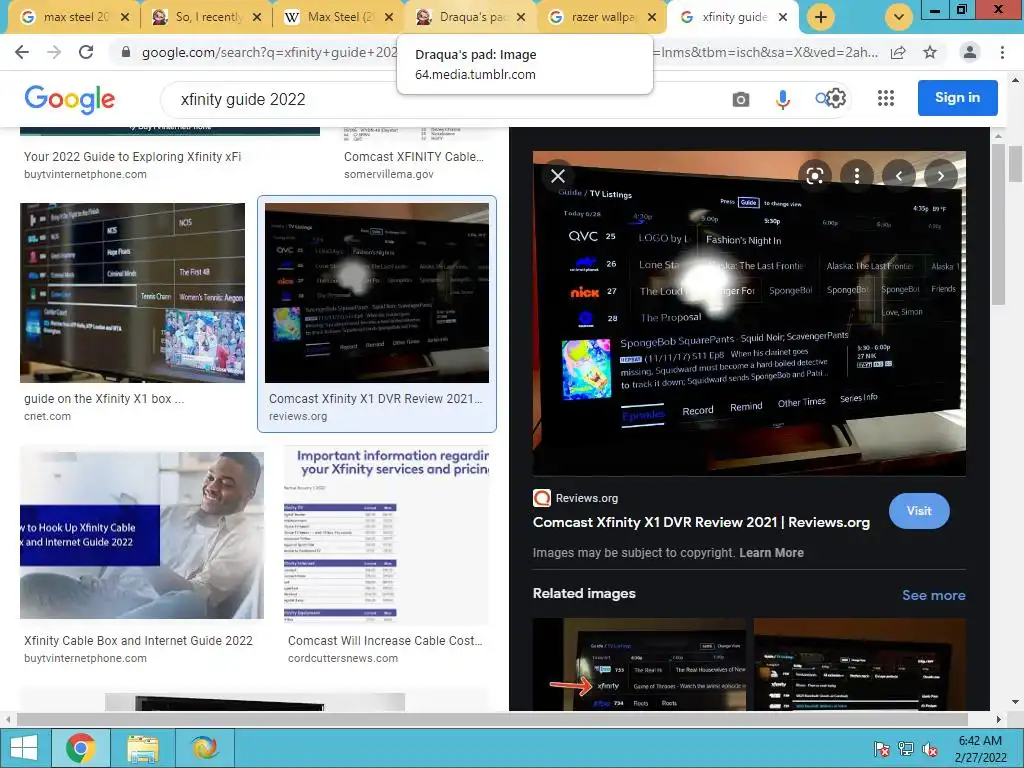Image resolution: width=1024 pixels, height=768 pixels.
Task: Open the Windows Start button
Action: pyautogui.click(x=24, y=748)
